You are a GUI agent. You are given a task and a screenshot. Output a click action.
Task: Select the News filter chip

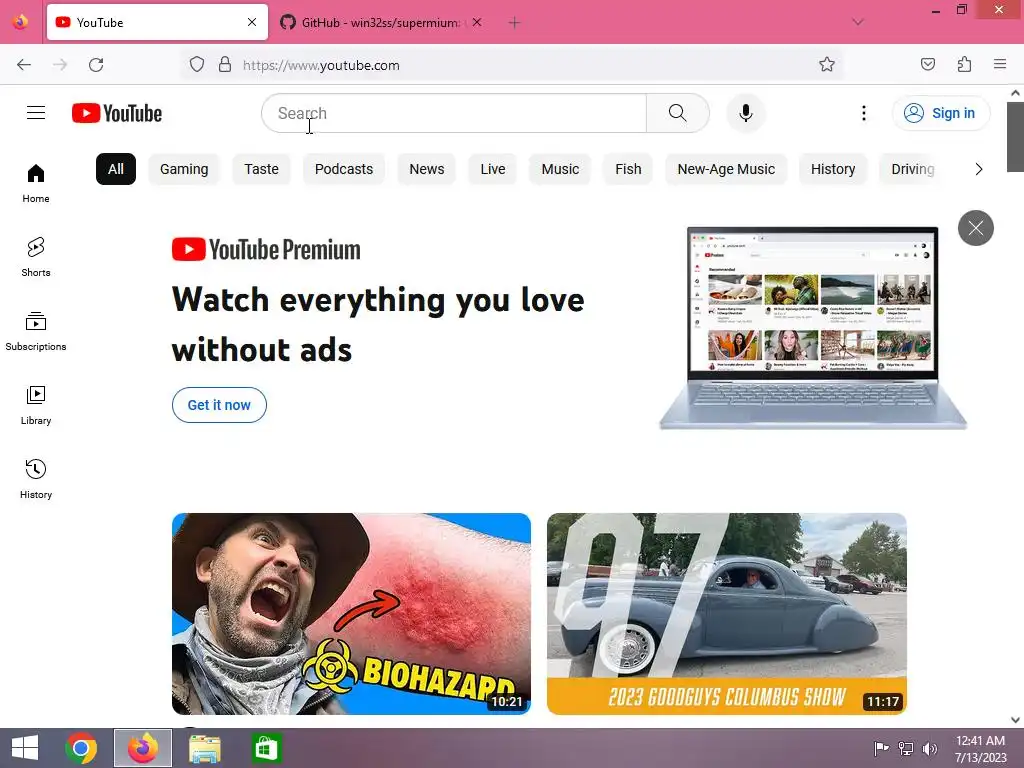pos(426,169)
